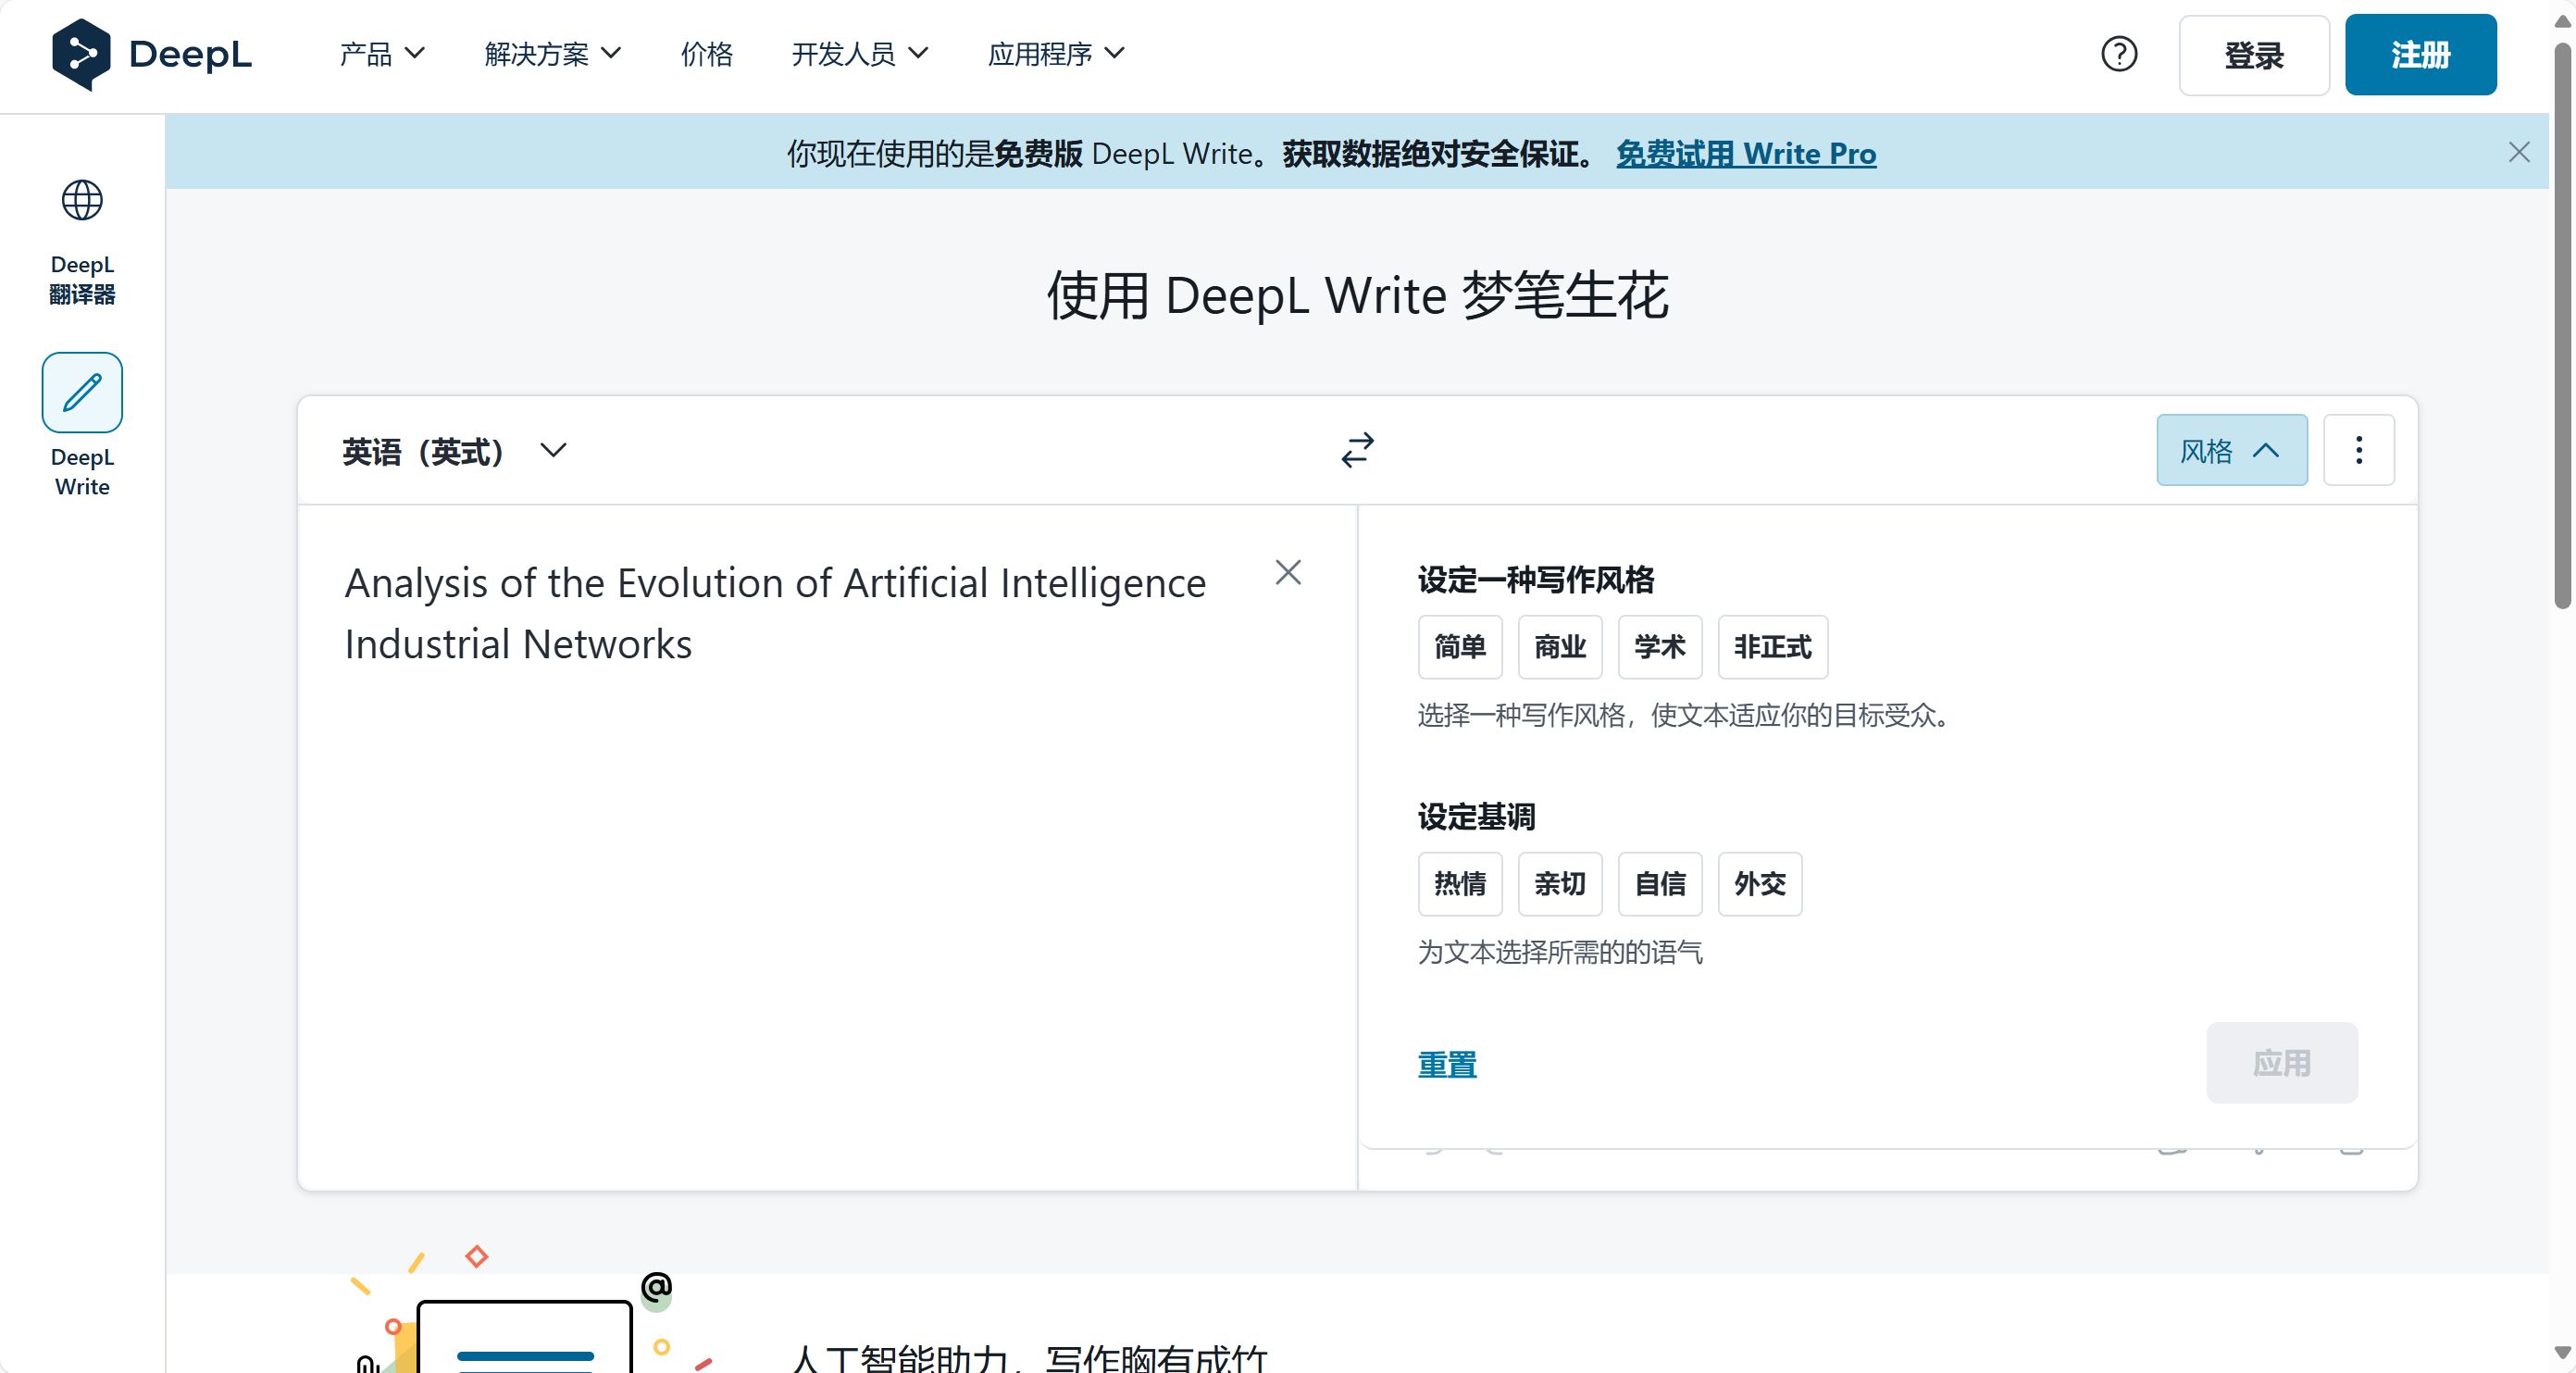
Task: Click the swap languages arrows icon
Action: pyautogui.click(x=1357, y=450)
